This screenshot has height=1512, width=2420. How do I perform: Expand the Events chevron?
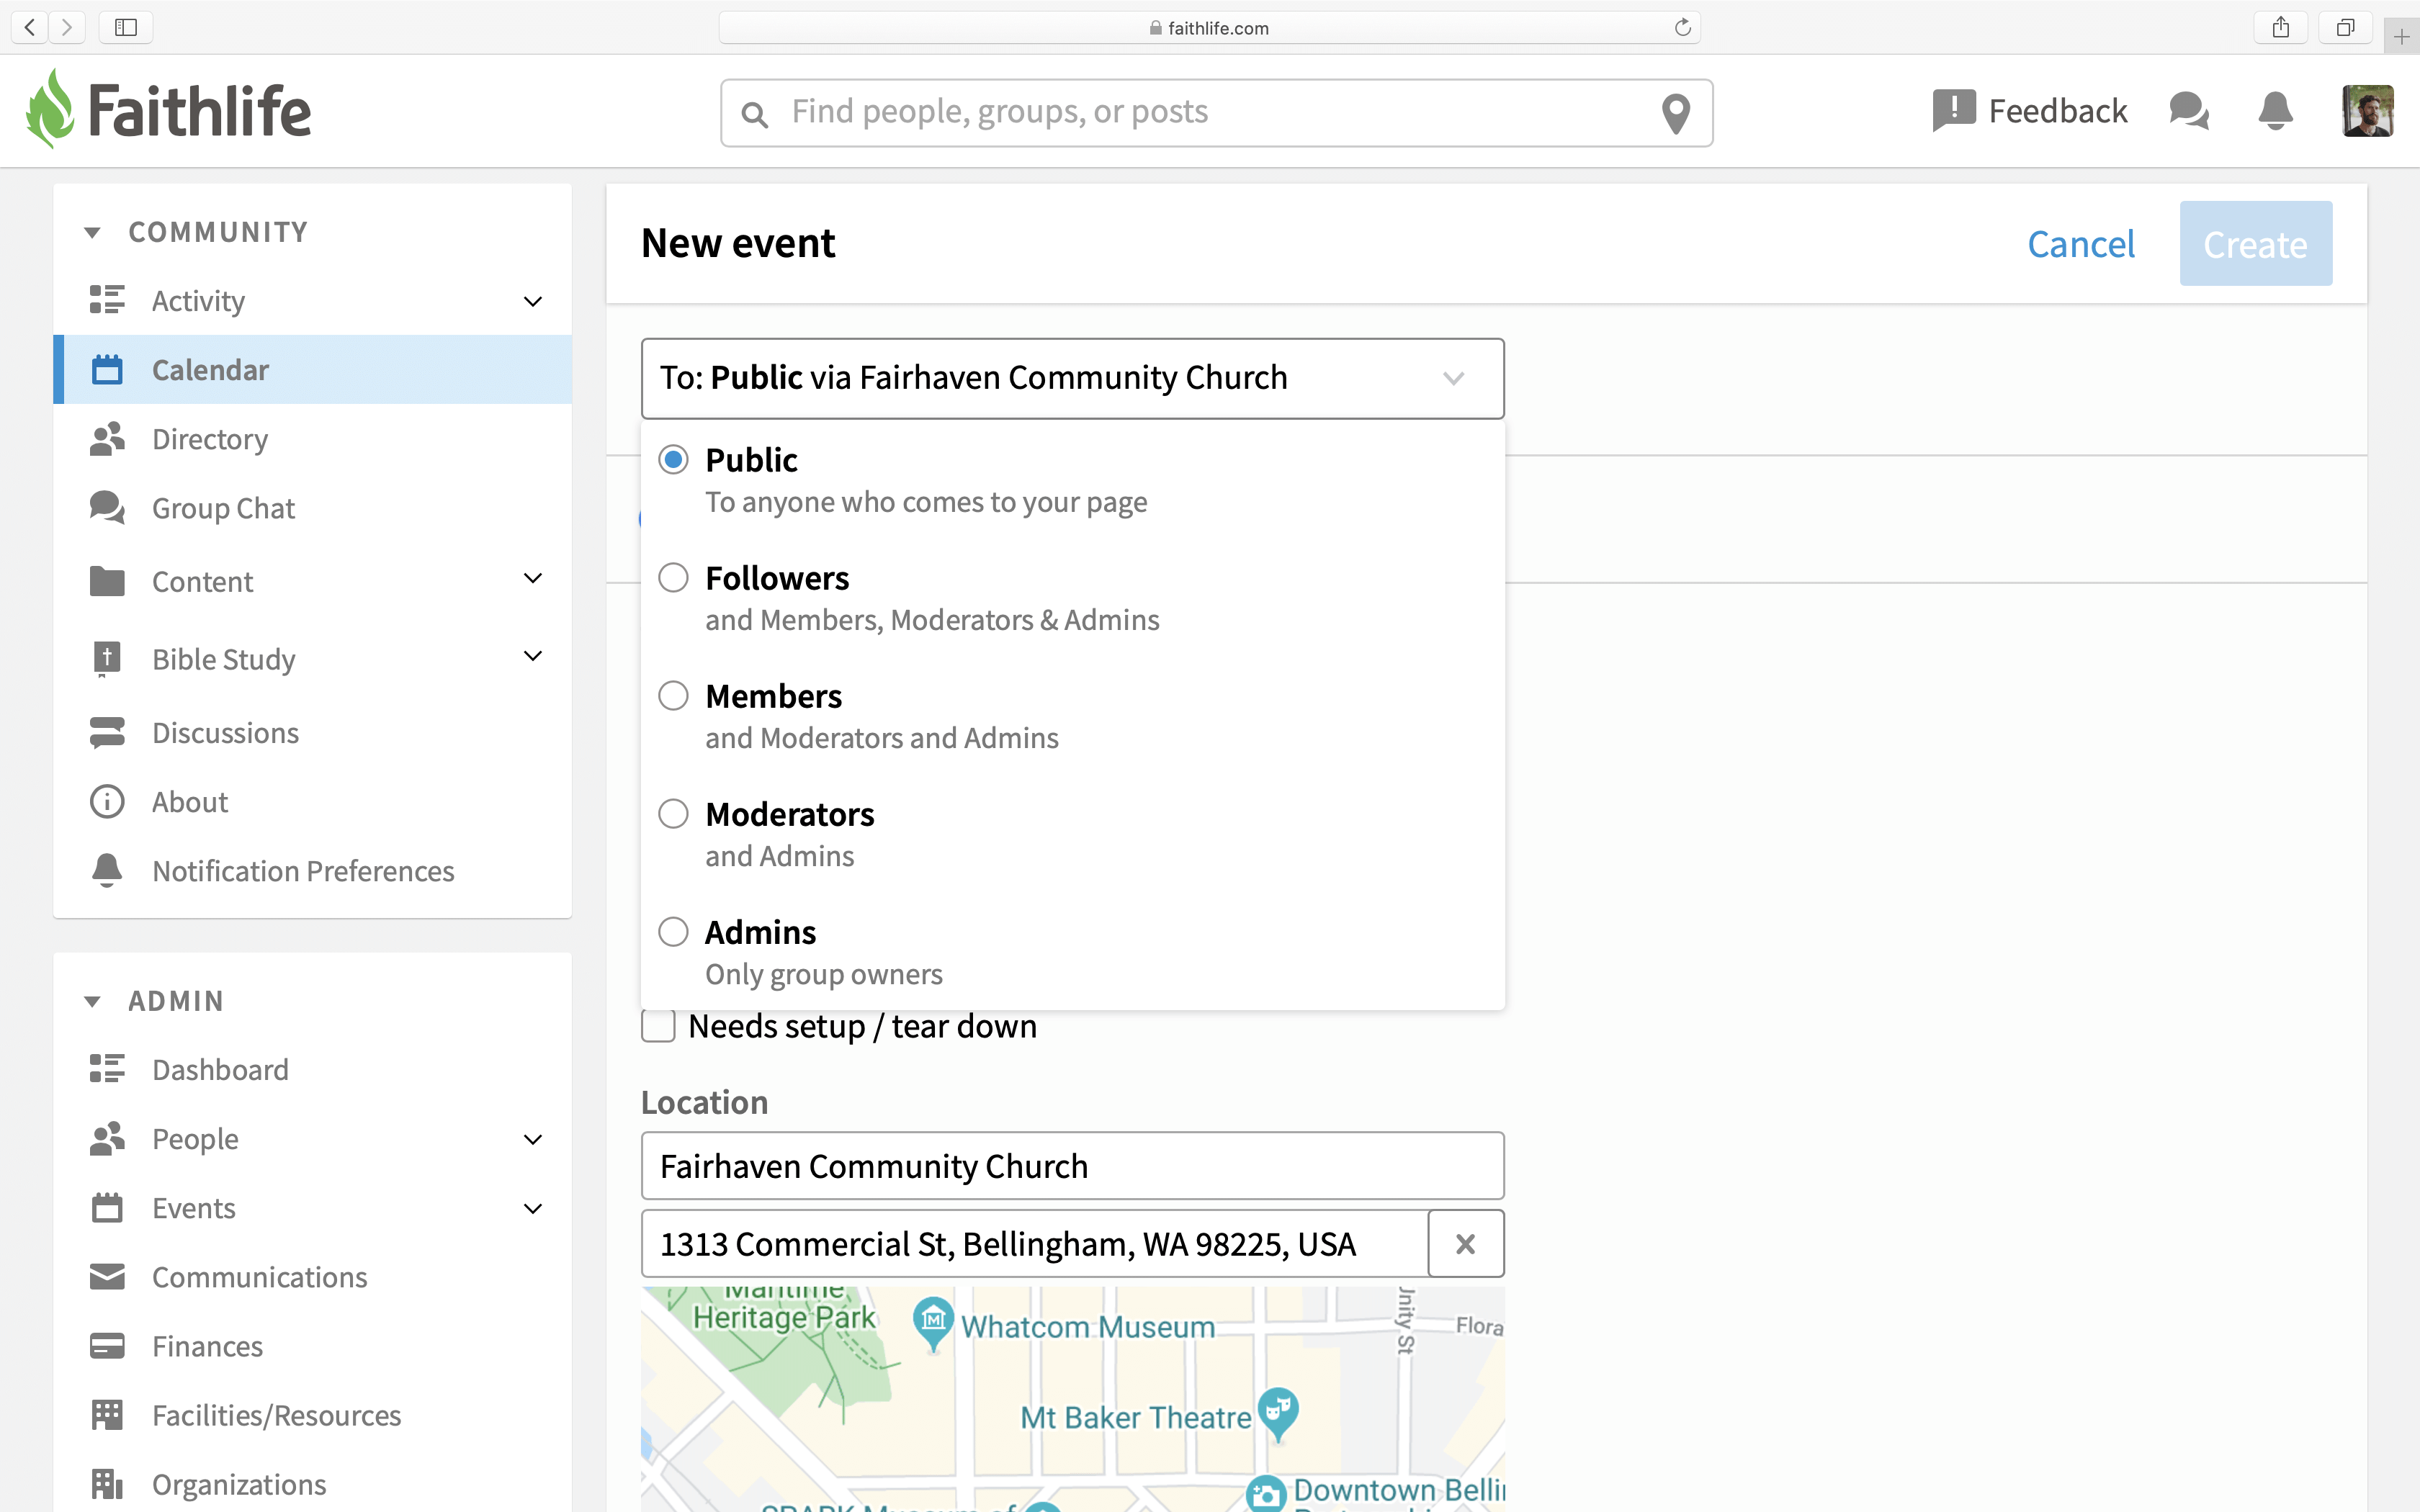click(533, 1208)
